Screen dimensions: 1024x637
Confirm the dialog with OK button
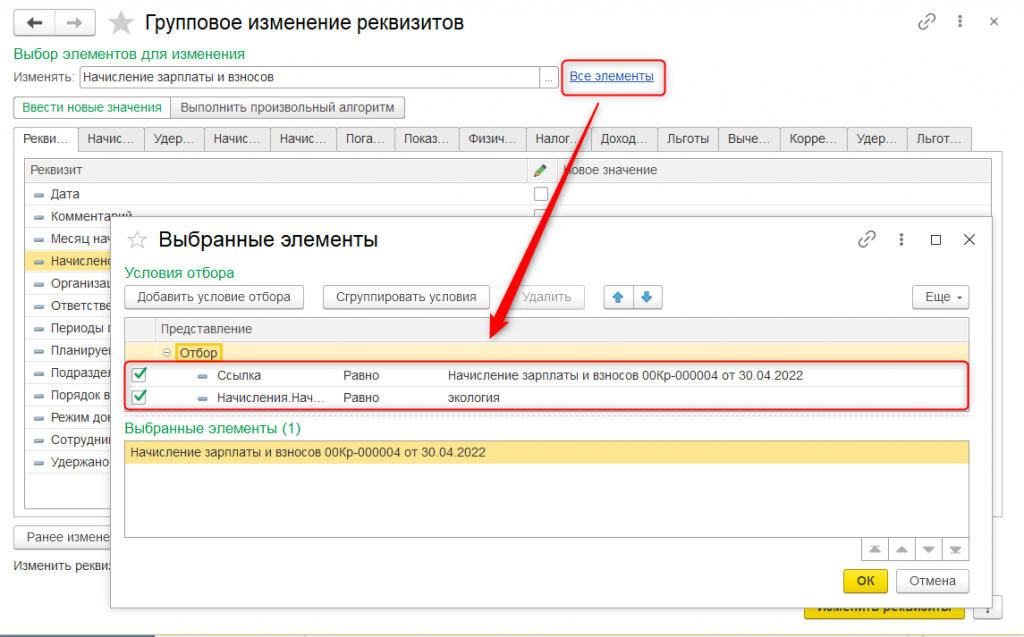coord(865,581)
